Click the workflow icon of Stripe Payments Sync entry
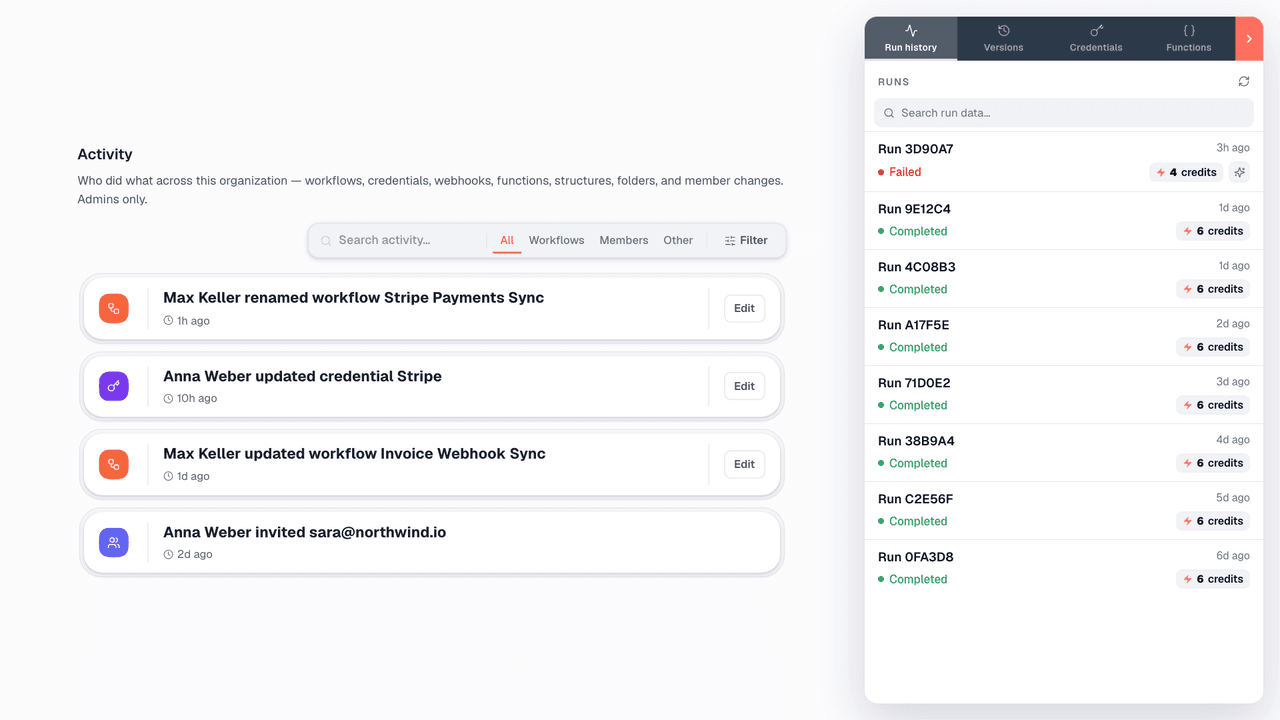 (114, 308)
